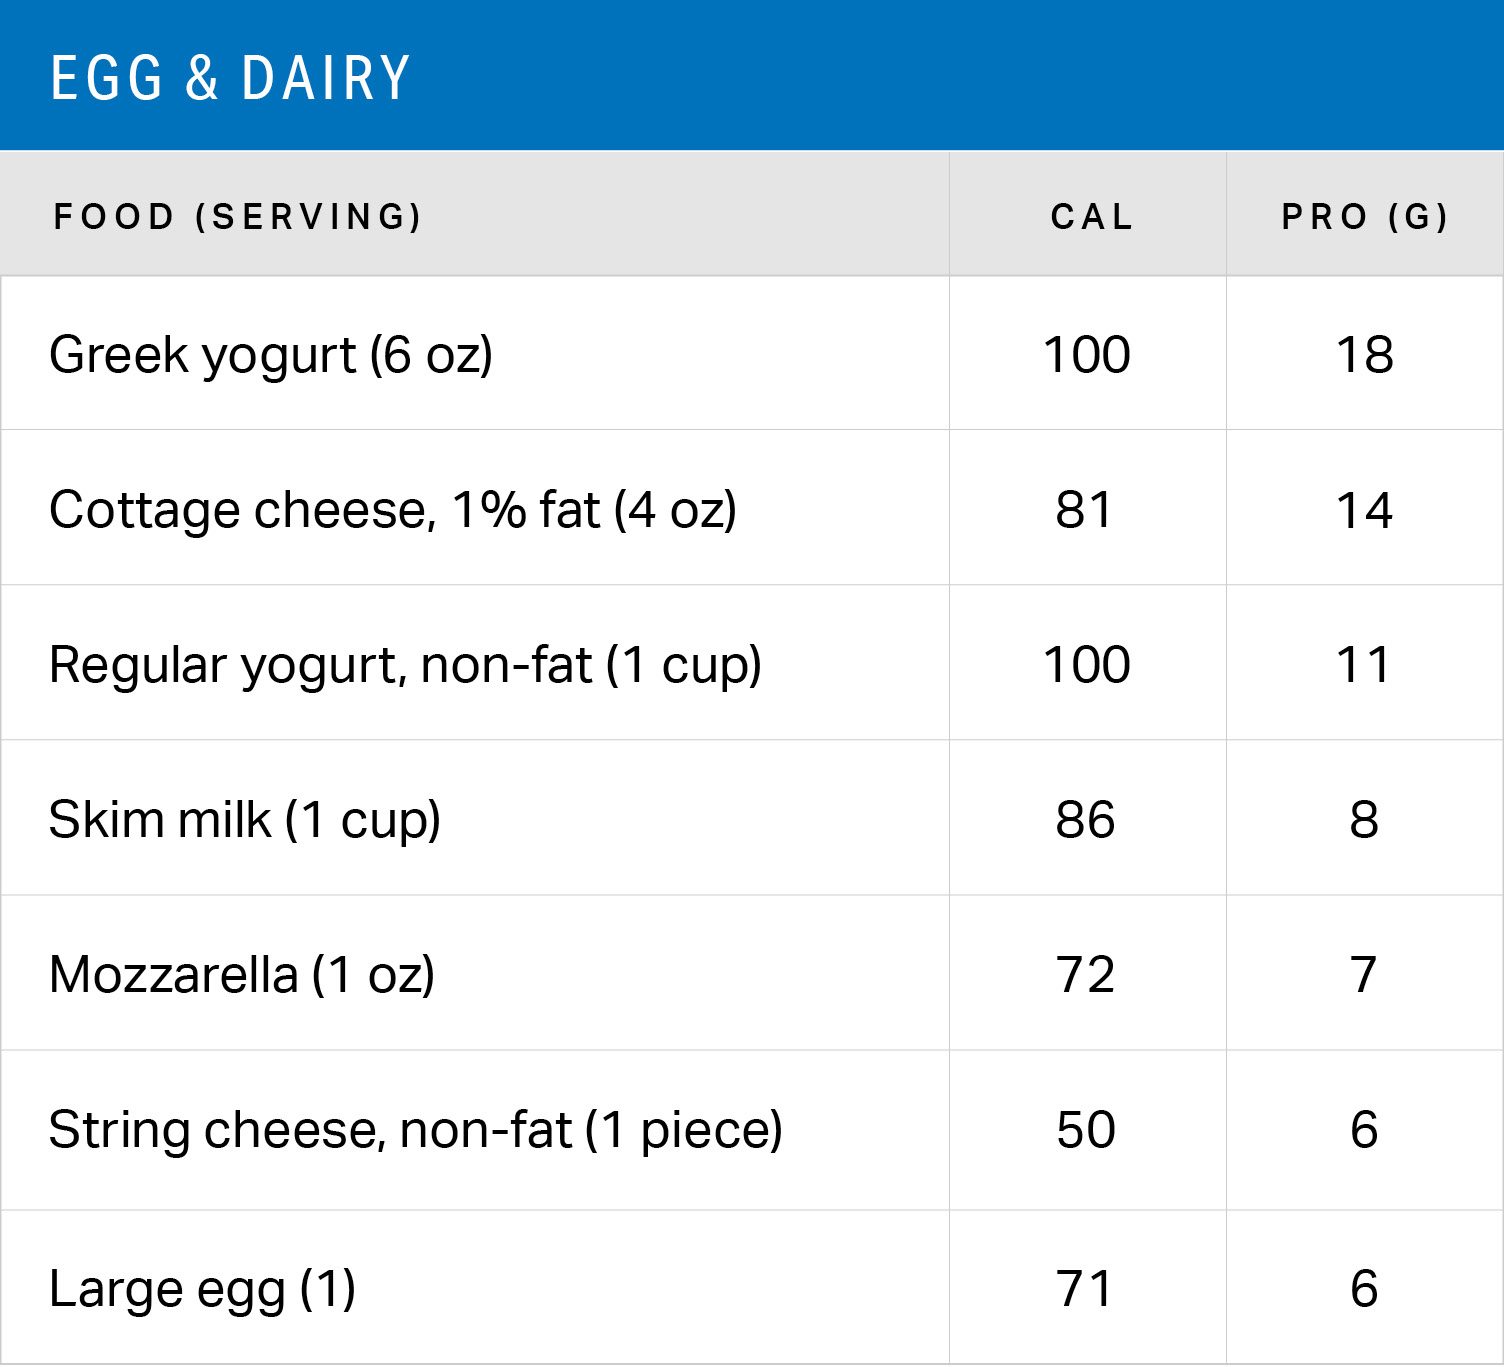
Task: Click Cottage cheese's calorie value 81
Action: [x=1085, y=510]
